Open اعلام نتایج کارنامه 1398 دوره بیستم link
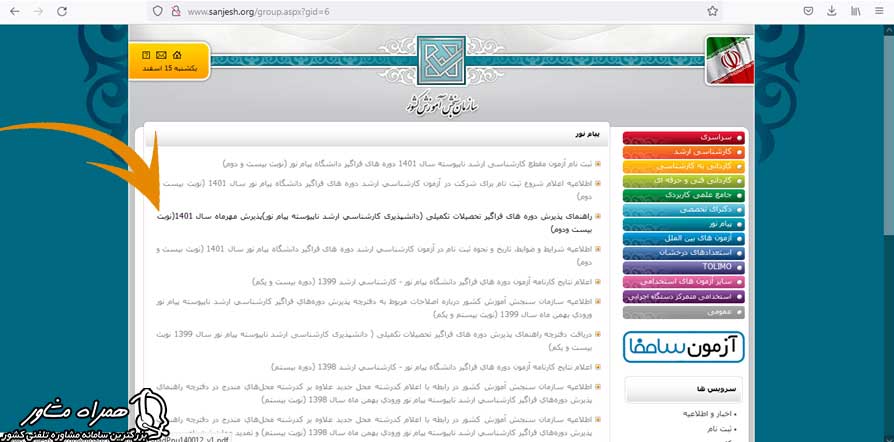Image resolution: width=894 pixels, height=442 pixels. (x=432, y=367)
